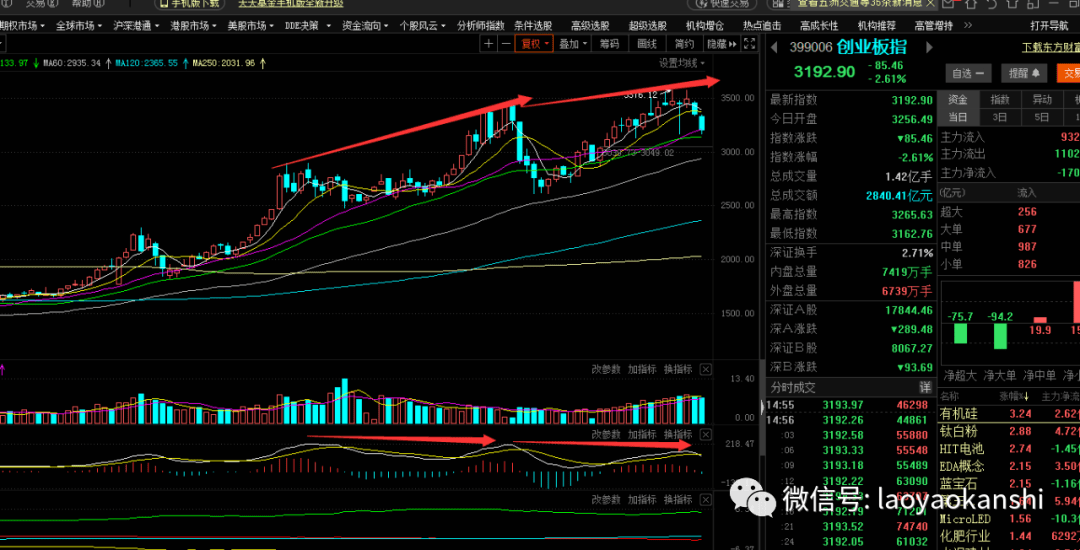The width and height of the screenshot is (1080, 550).
Task: Go to next index with right arrow
Action: pyautogui.click(x=929, y=47)
